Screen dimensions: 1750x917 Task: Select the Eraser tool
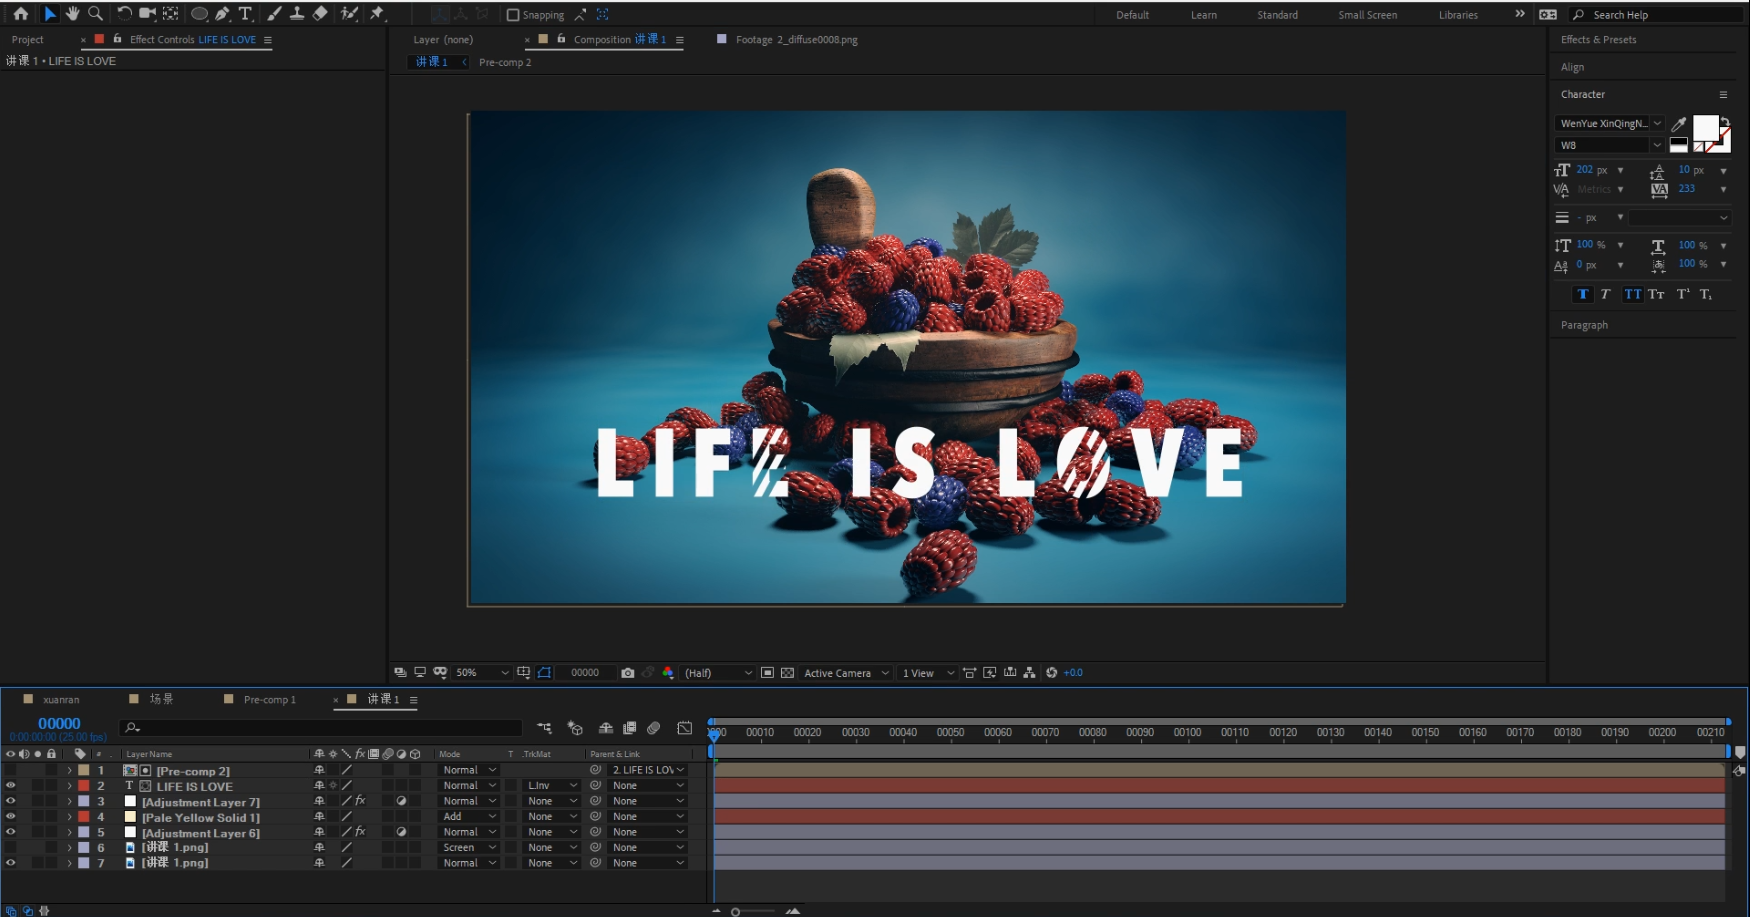coord(320,14)
